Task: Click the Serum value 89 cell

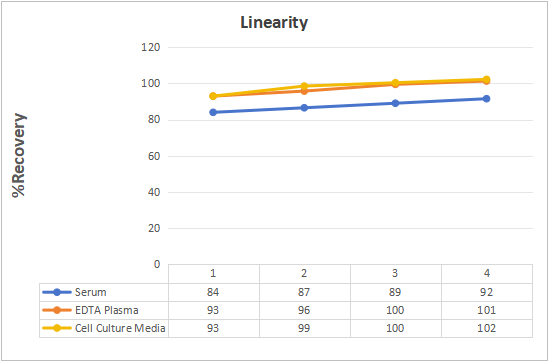Action: click(396, 292)
